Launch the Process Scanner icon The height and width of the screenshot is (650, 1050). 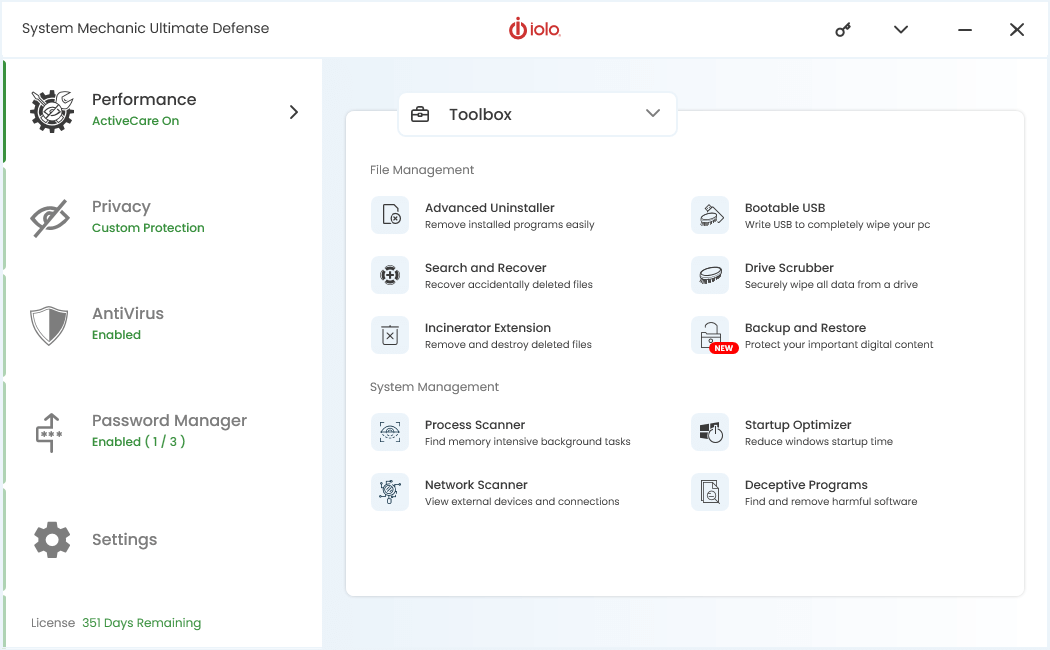point(390,432)
